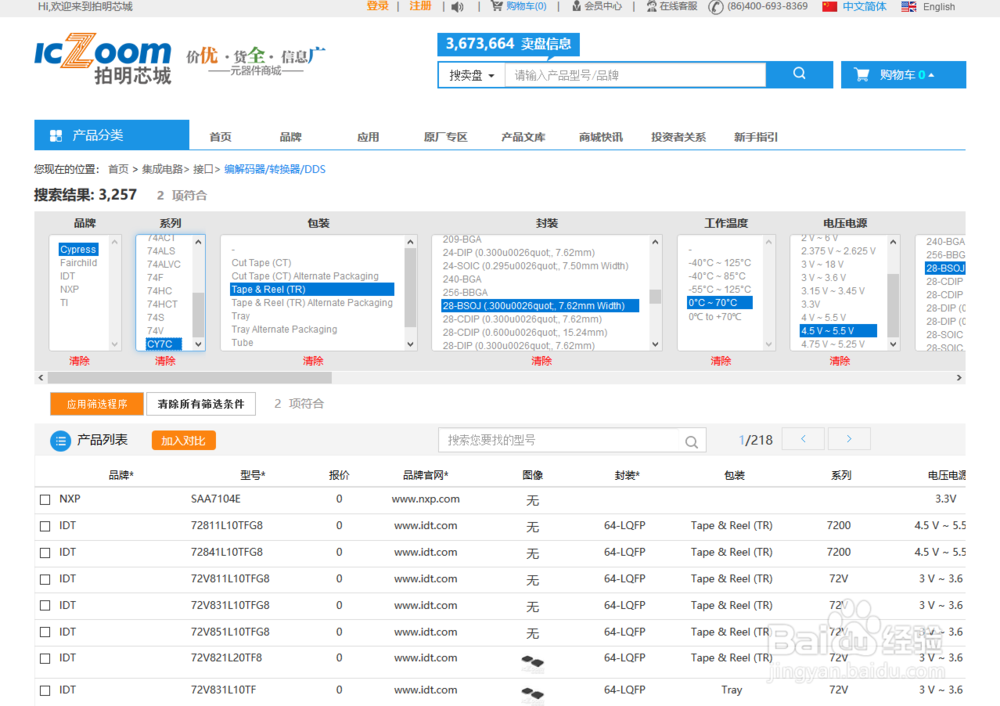Click the 系列 list vertical scrollbar thumb

[198, 314]
